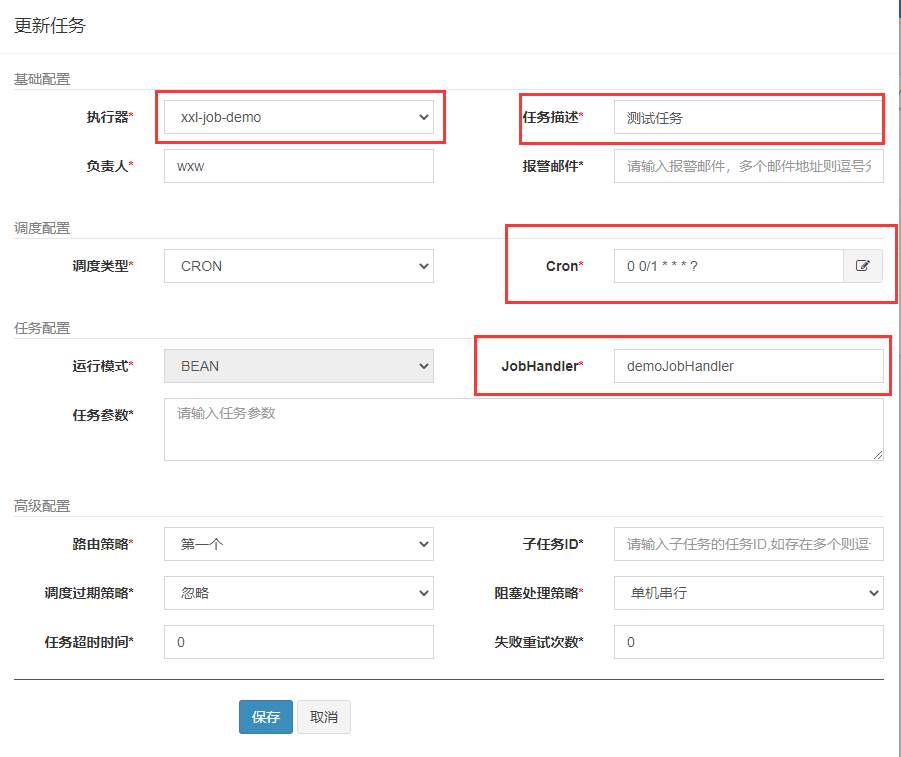Click the 子任务ID label

553,544
